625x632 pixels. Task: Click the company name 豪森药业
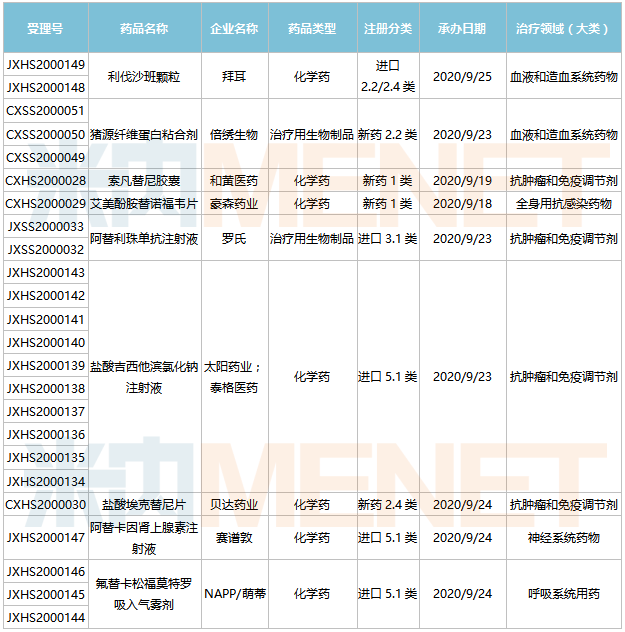(234, 204)
